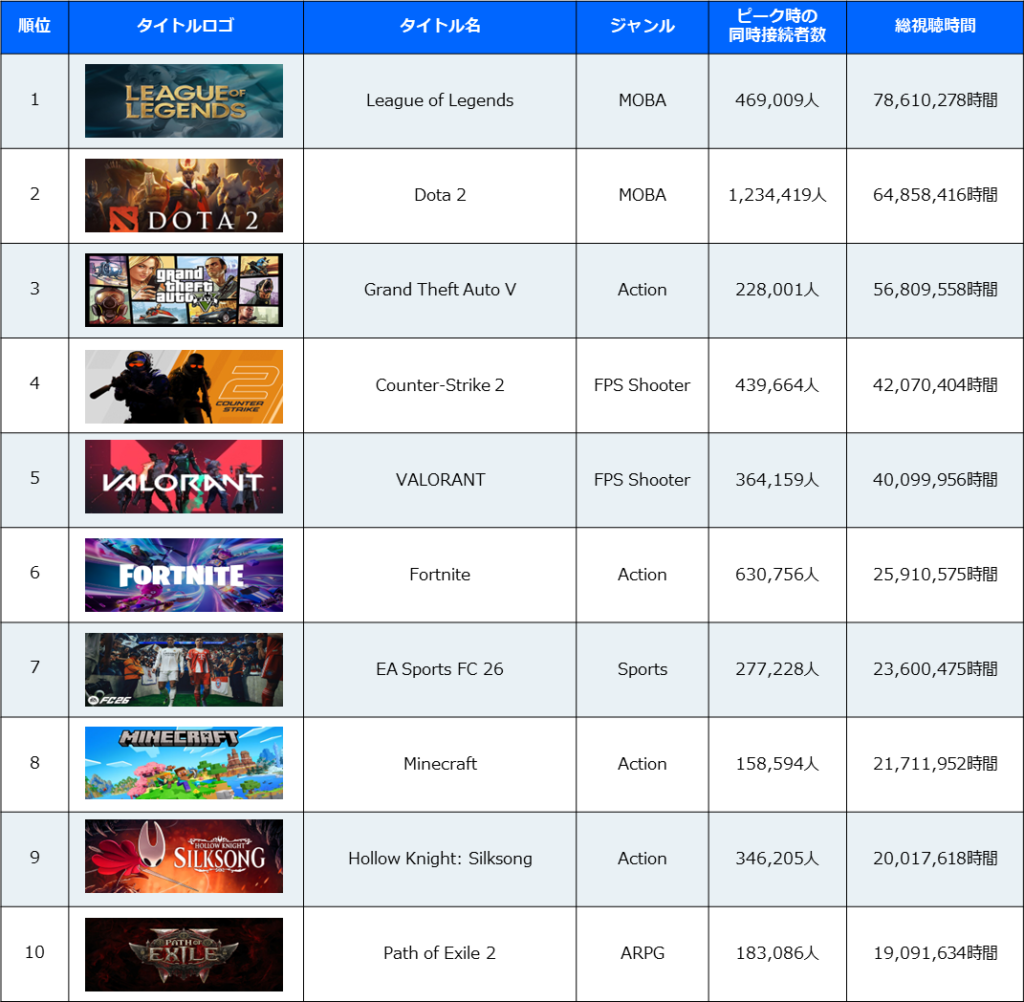The height and width of the screenshot is (1002, 1024).
Task: Select the タイトル名 column header
Action: tap(440, 26)
